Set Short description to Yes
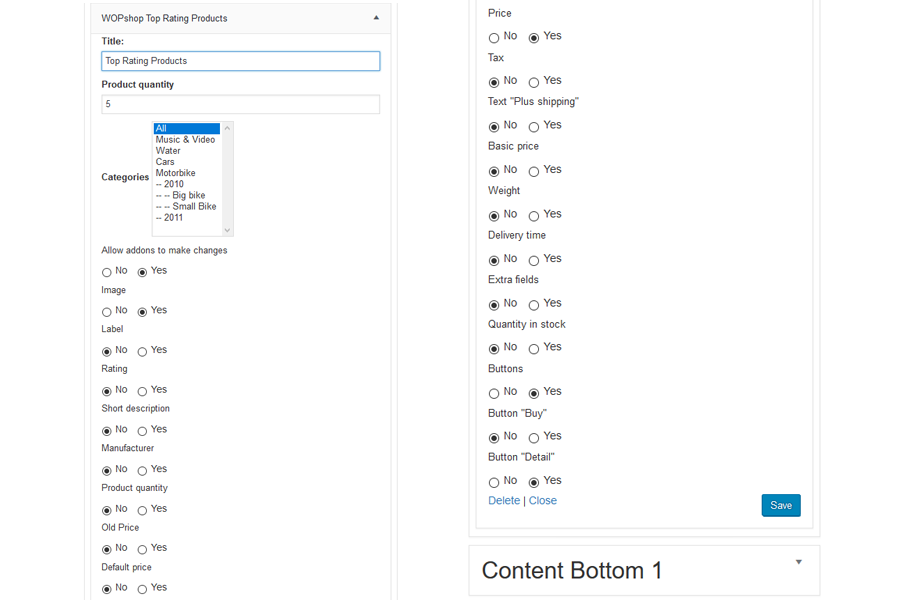 tap(142, 431)
